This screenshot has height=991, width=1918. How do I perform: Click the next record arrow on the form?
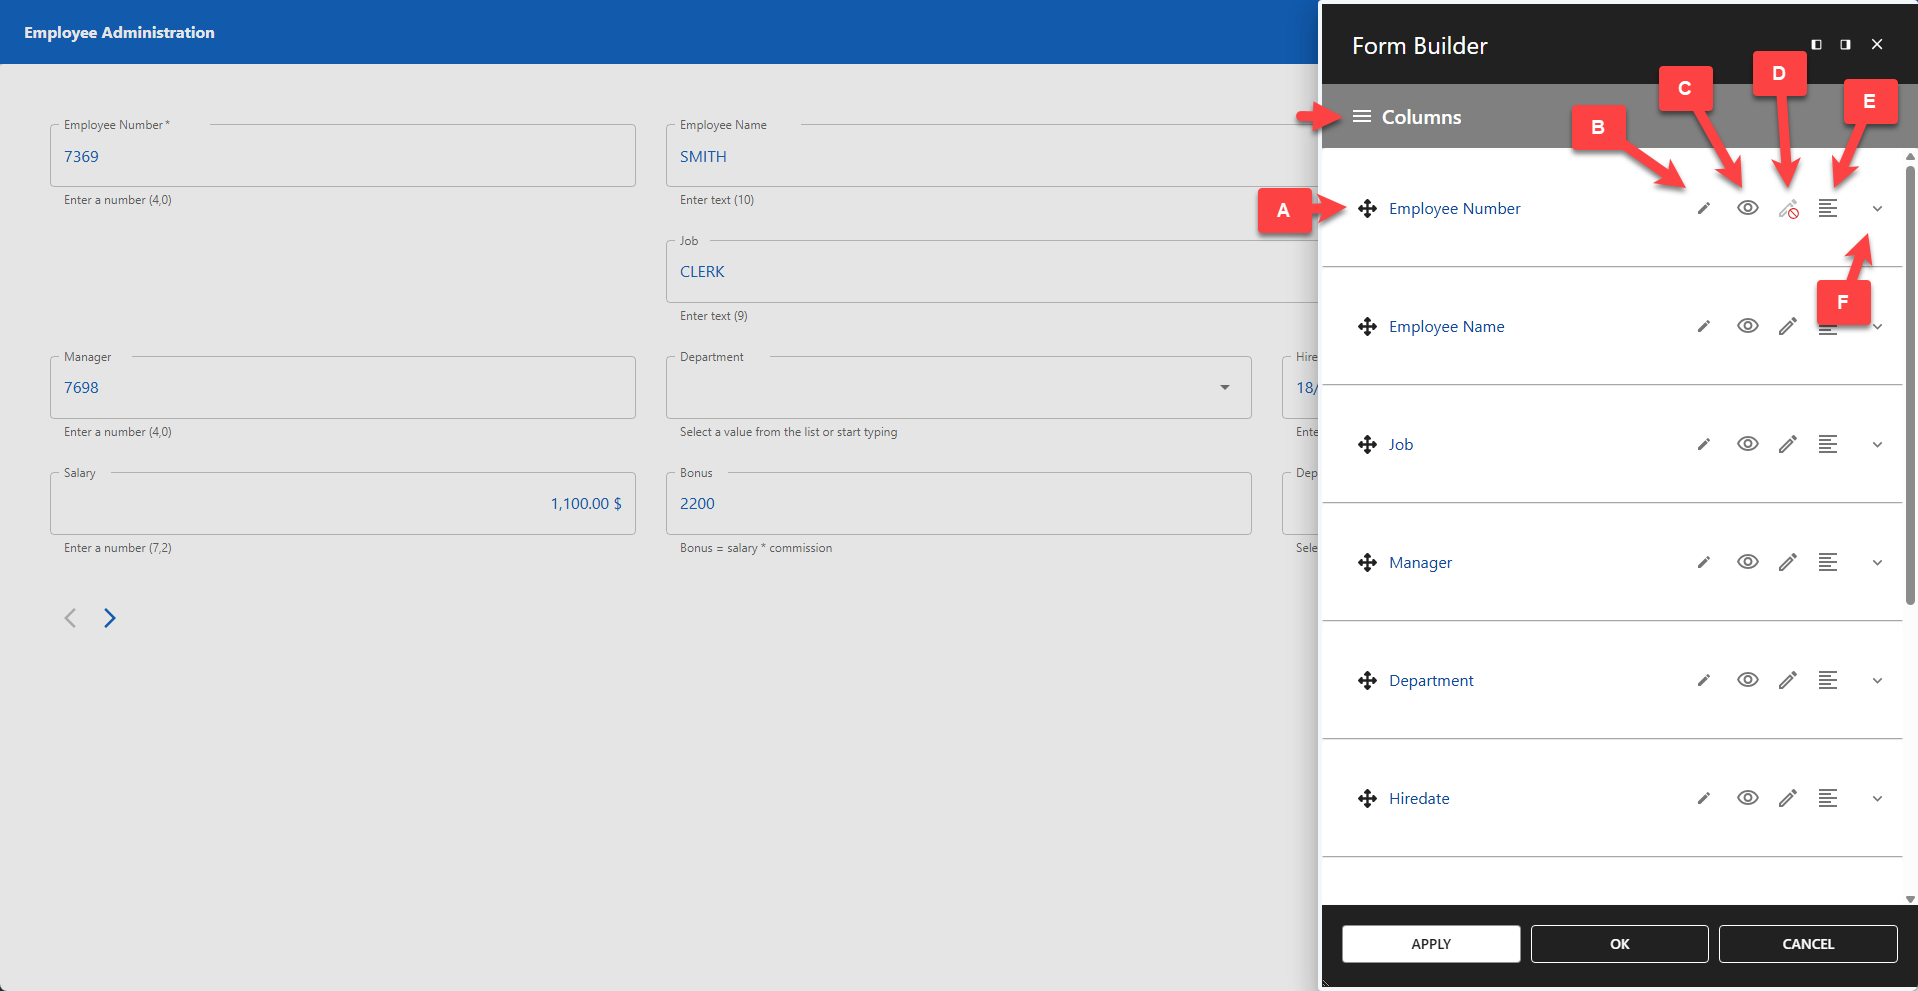pos(110,617)
